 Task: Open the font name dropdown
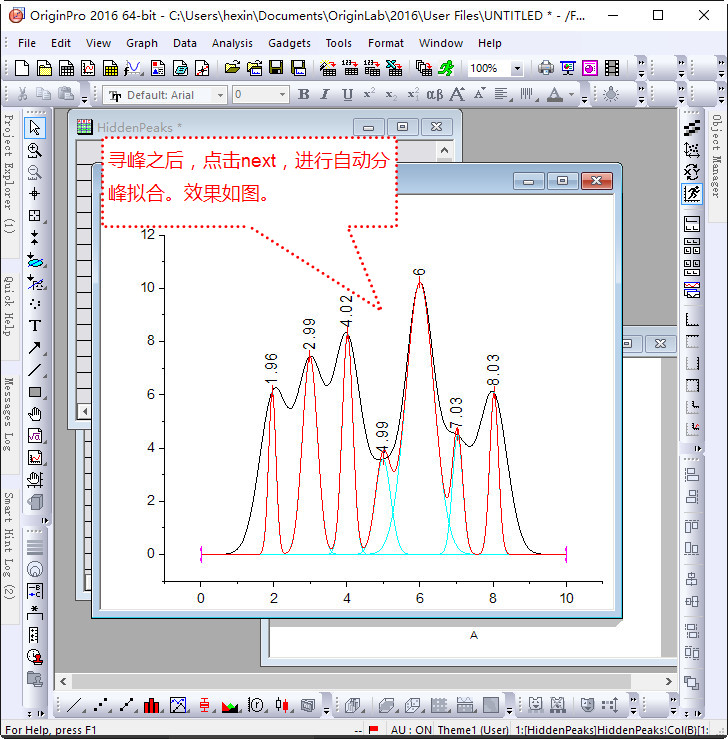coord(220,95)
